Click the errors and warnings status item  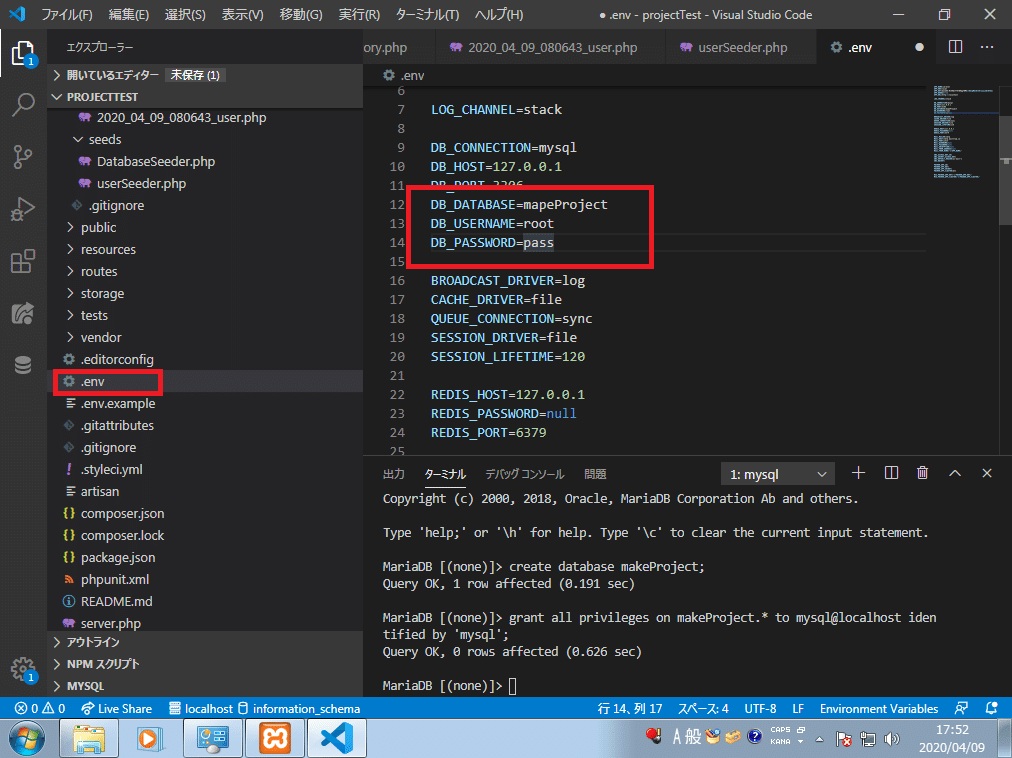[40, 708]
